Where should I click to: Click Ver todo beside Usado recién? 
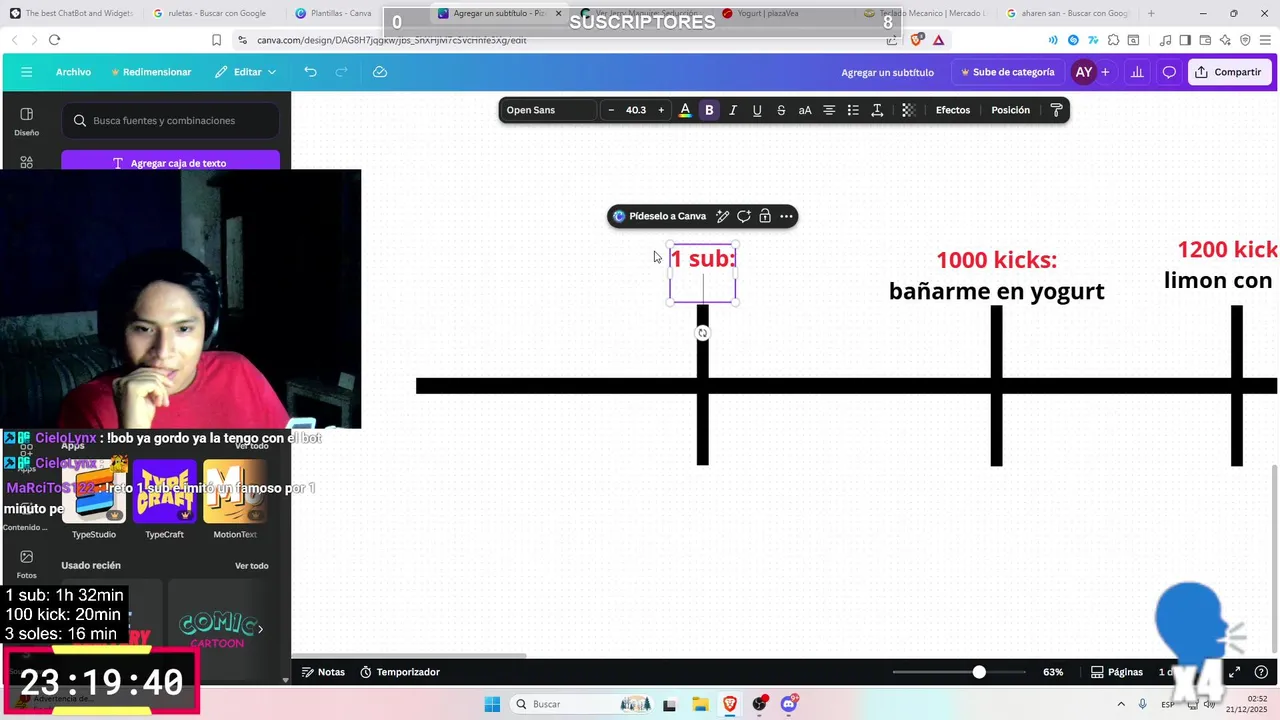click(251, 566)
